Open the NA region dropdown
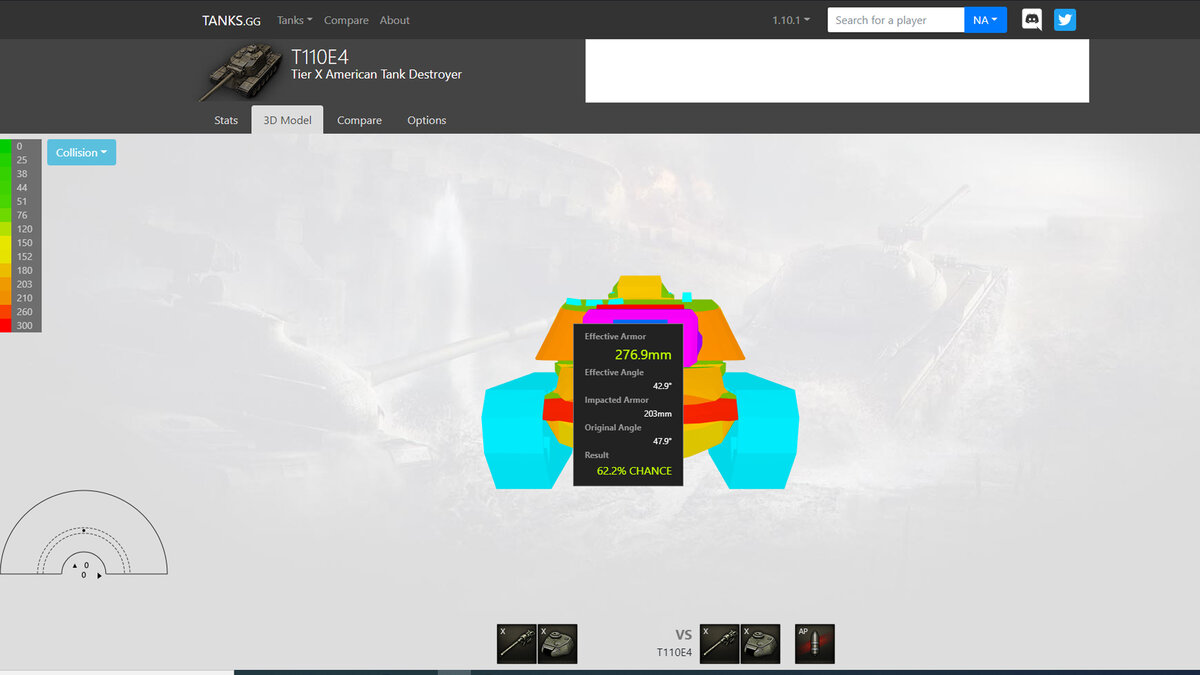1200x675 pixels. click(985, 20)
